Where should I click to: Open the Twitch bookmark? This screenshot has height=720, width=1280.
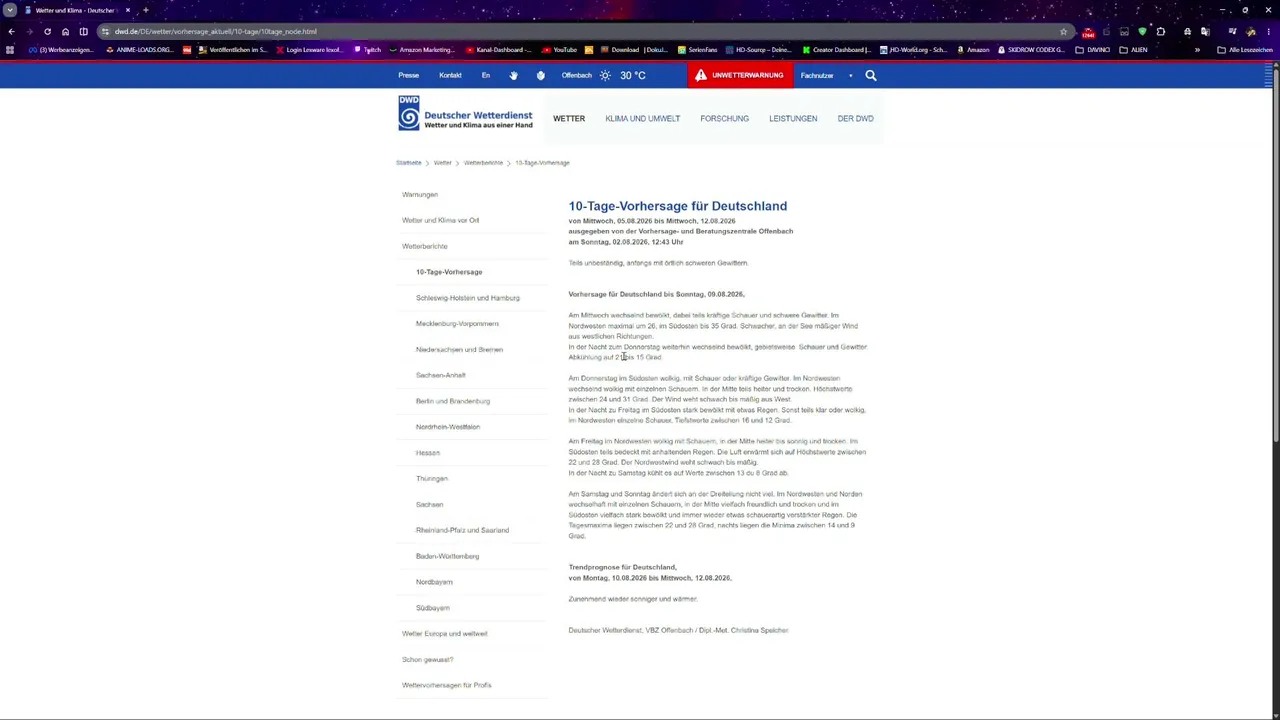click(367, 50)
